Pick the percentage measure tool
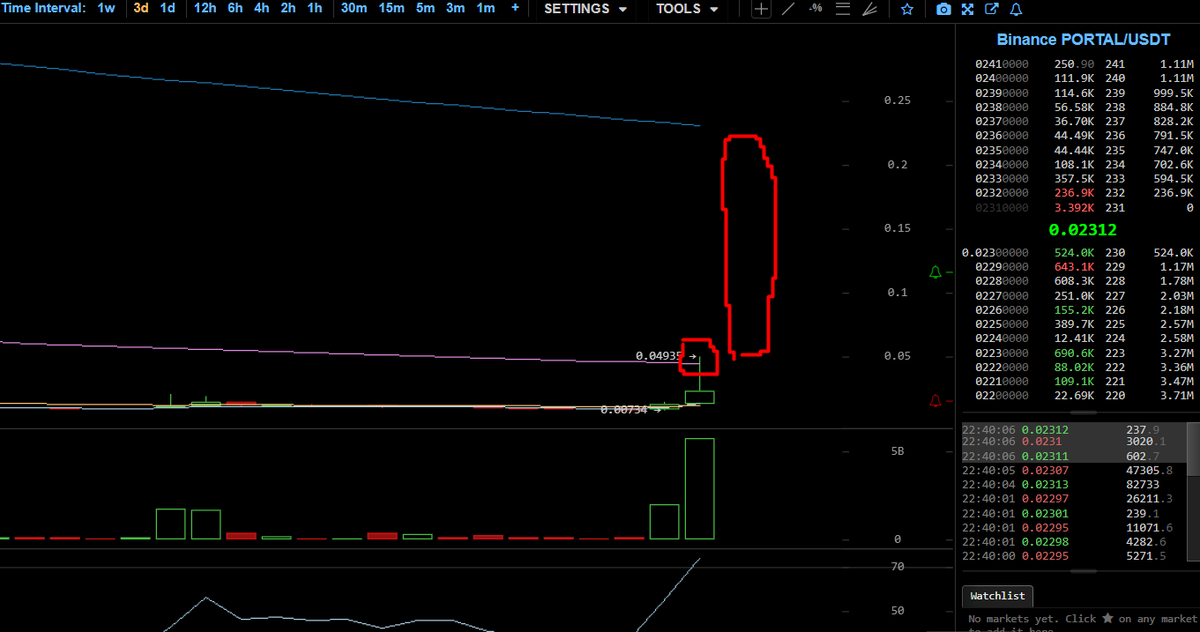The image size is (1200, 632). [816, 9]
